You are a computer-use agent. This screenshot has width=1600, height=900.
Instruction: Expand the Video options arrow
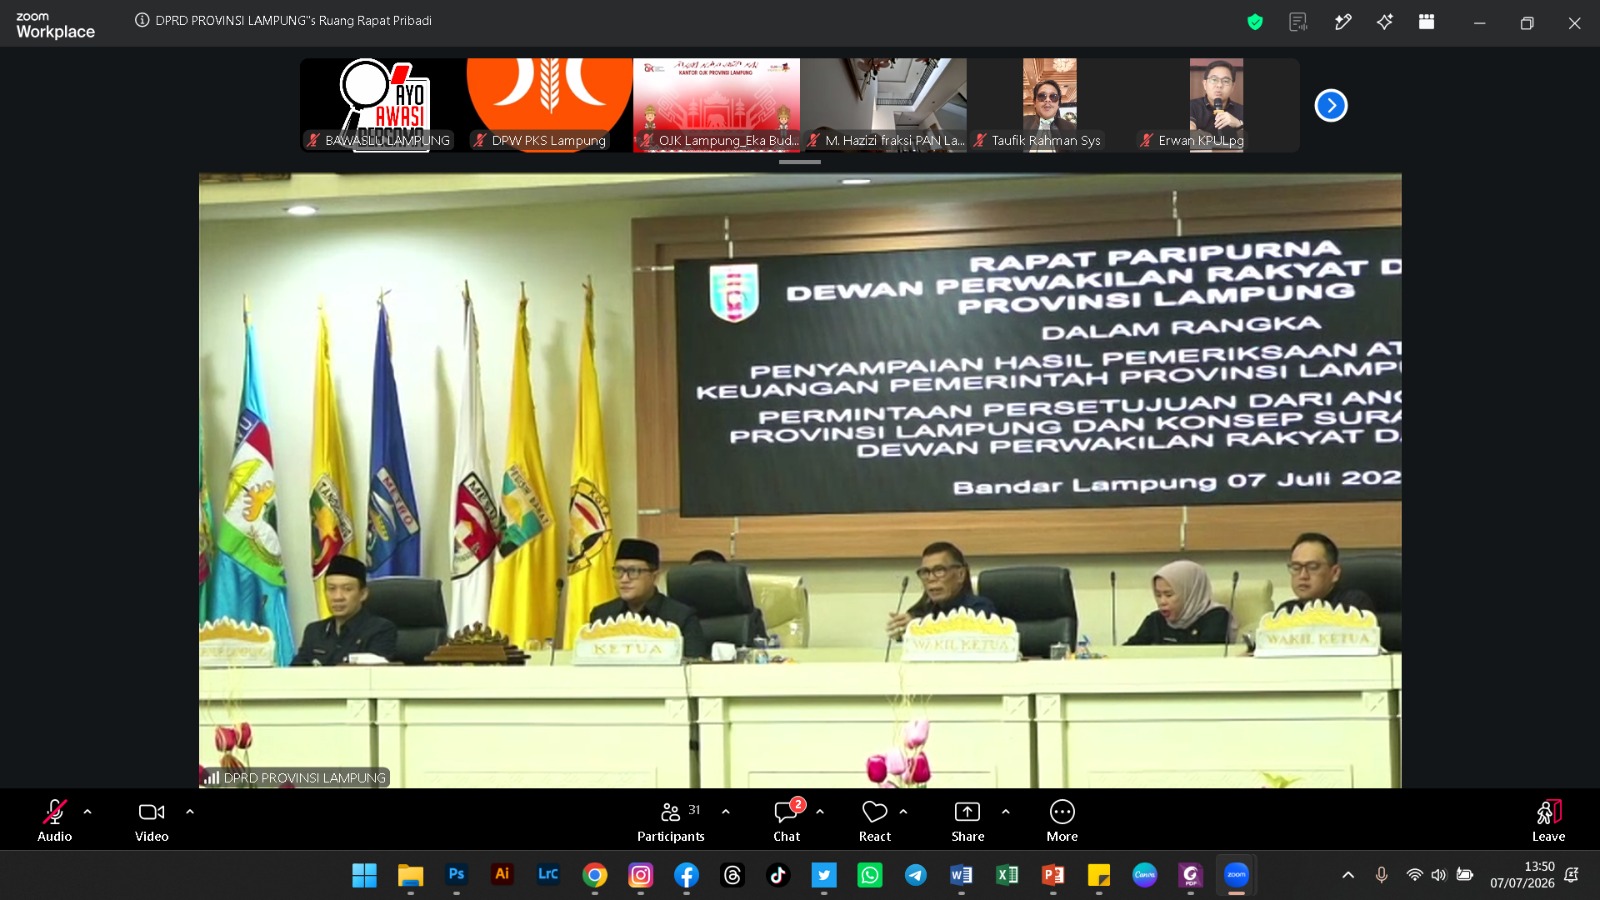190,812
